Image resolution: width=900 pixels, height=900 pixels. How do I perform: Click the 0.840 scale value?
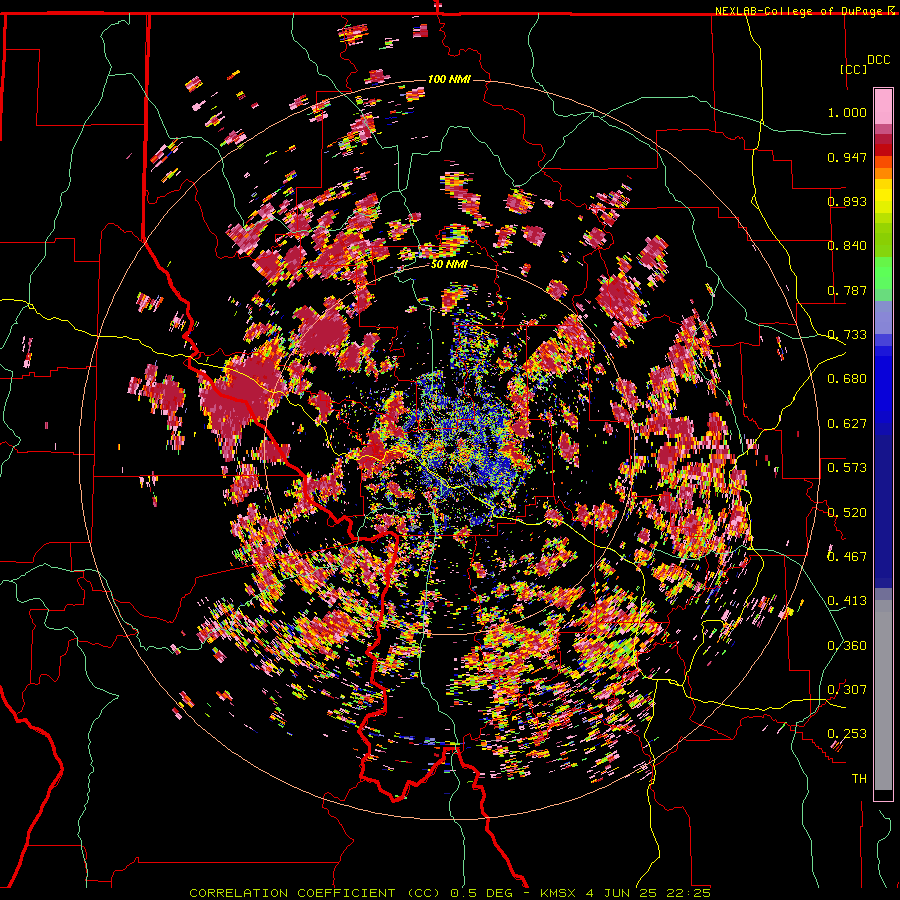click(x=847, y=246)
